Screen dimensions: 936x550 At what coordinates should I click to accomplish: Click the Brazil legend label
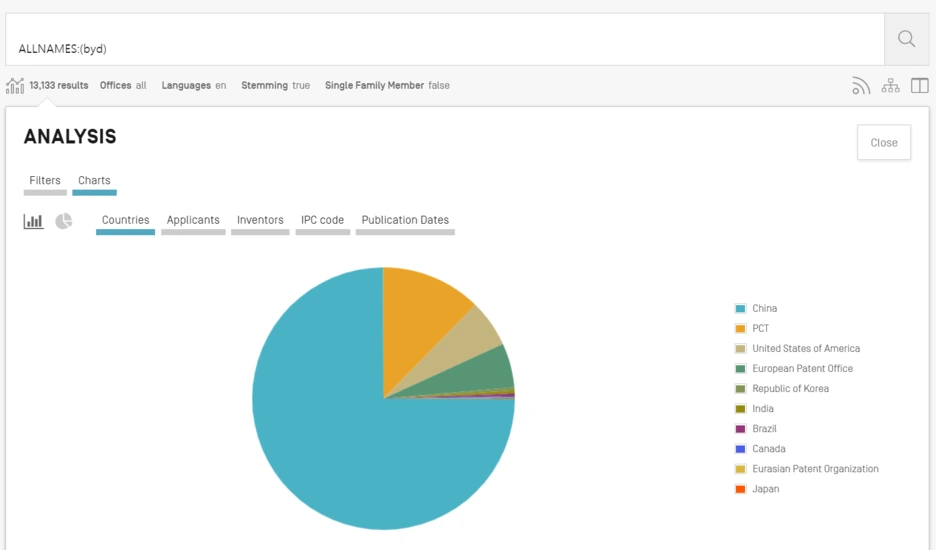[764, 429]
